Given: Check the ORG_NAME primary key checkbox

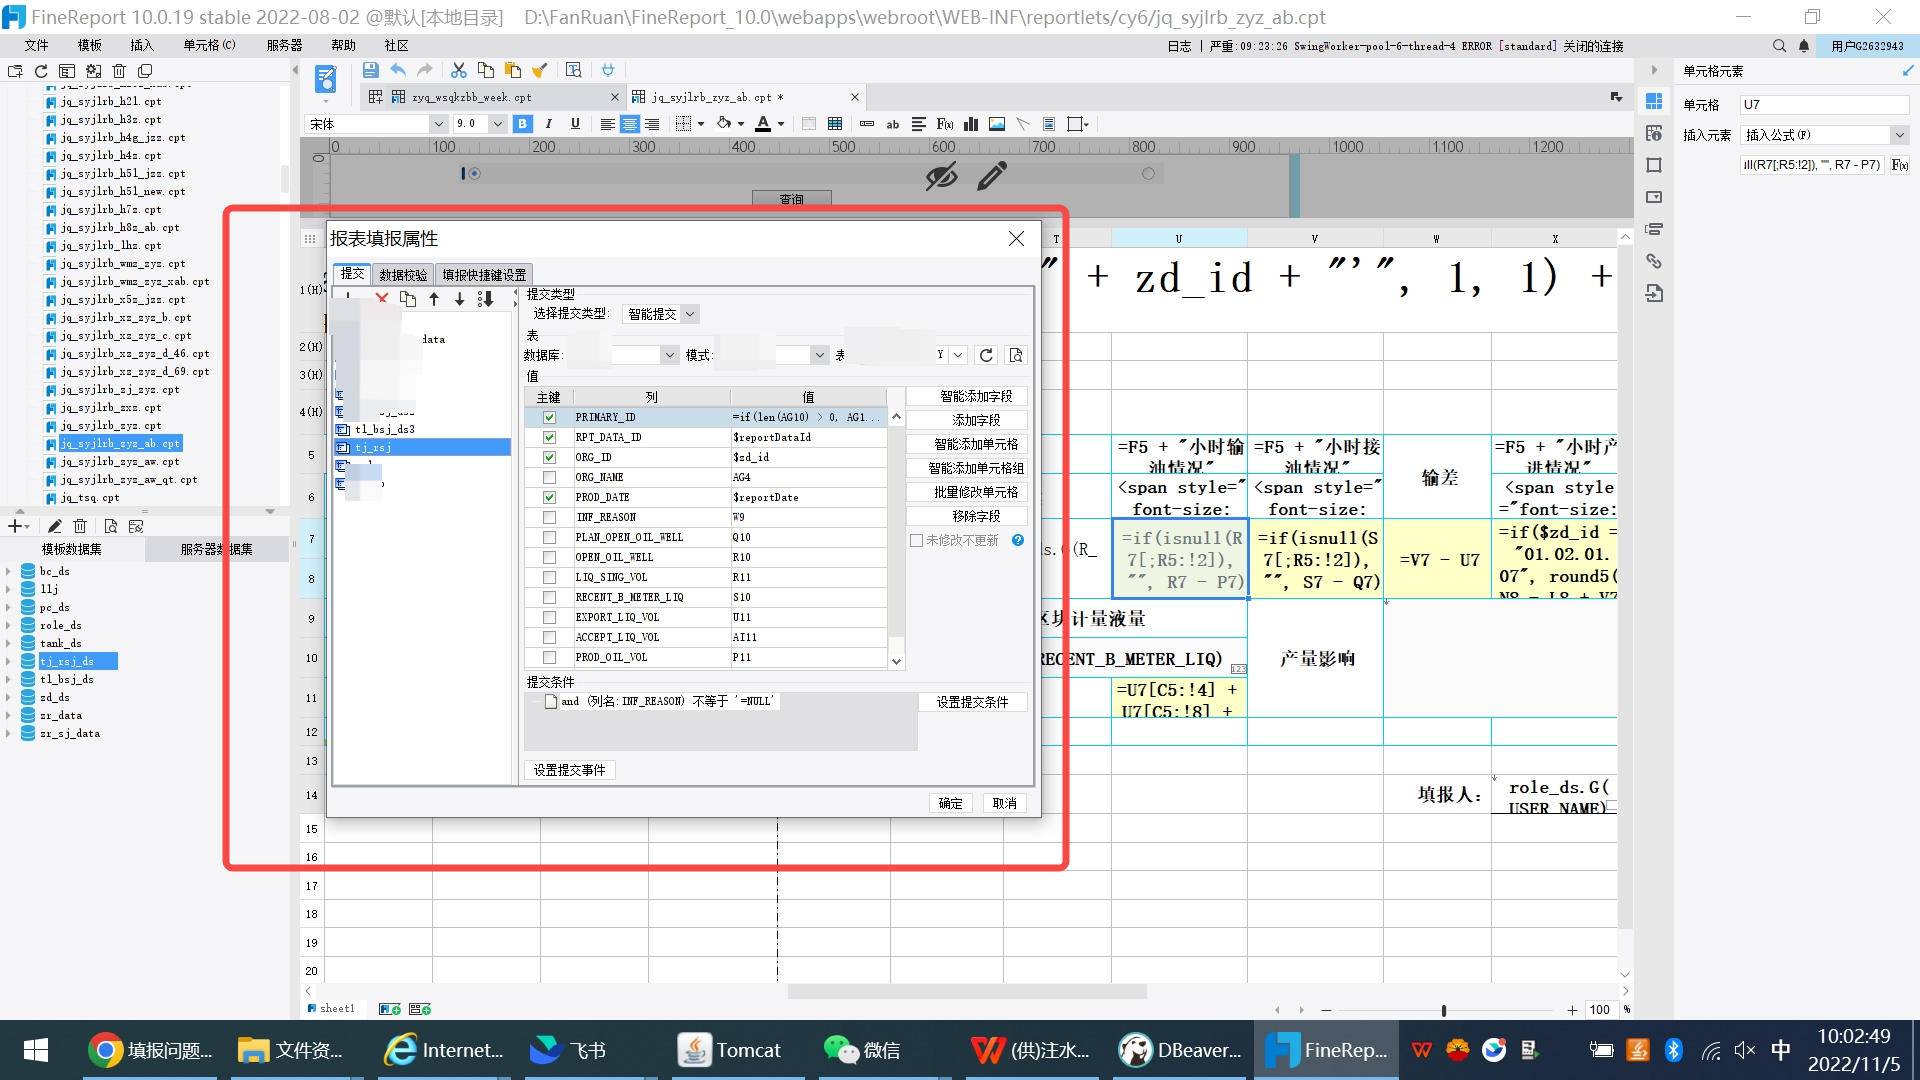Looking at the screenshot, I should pos(549,477).
